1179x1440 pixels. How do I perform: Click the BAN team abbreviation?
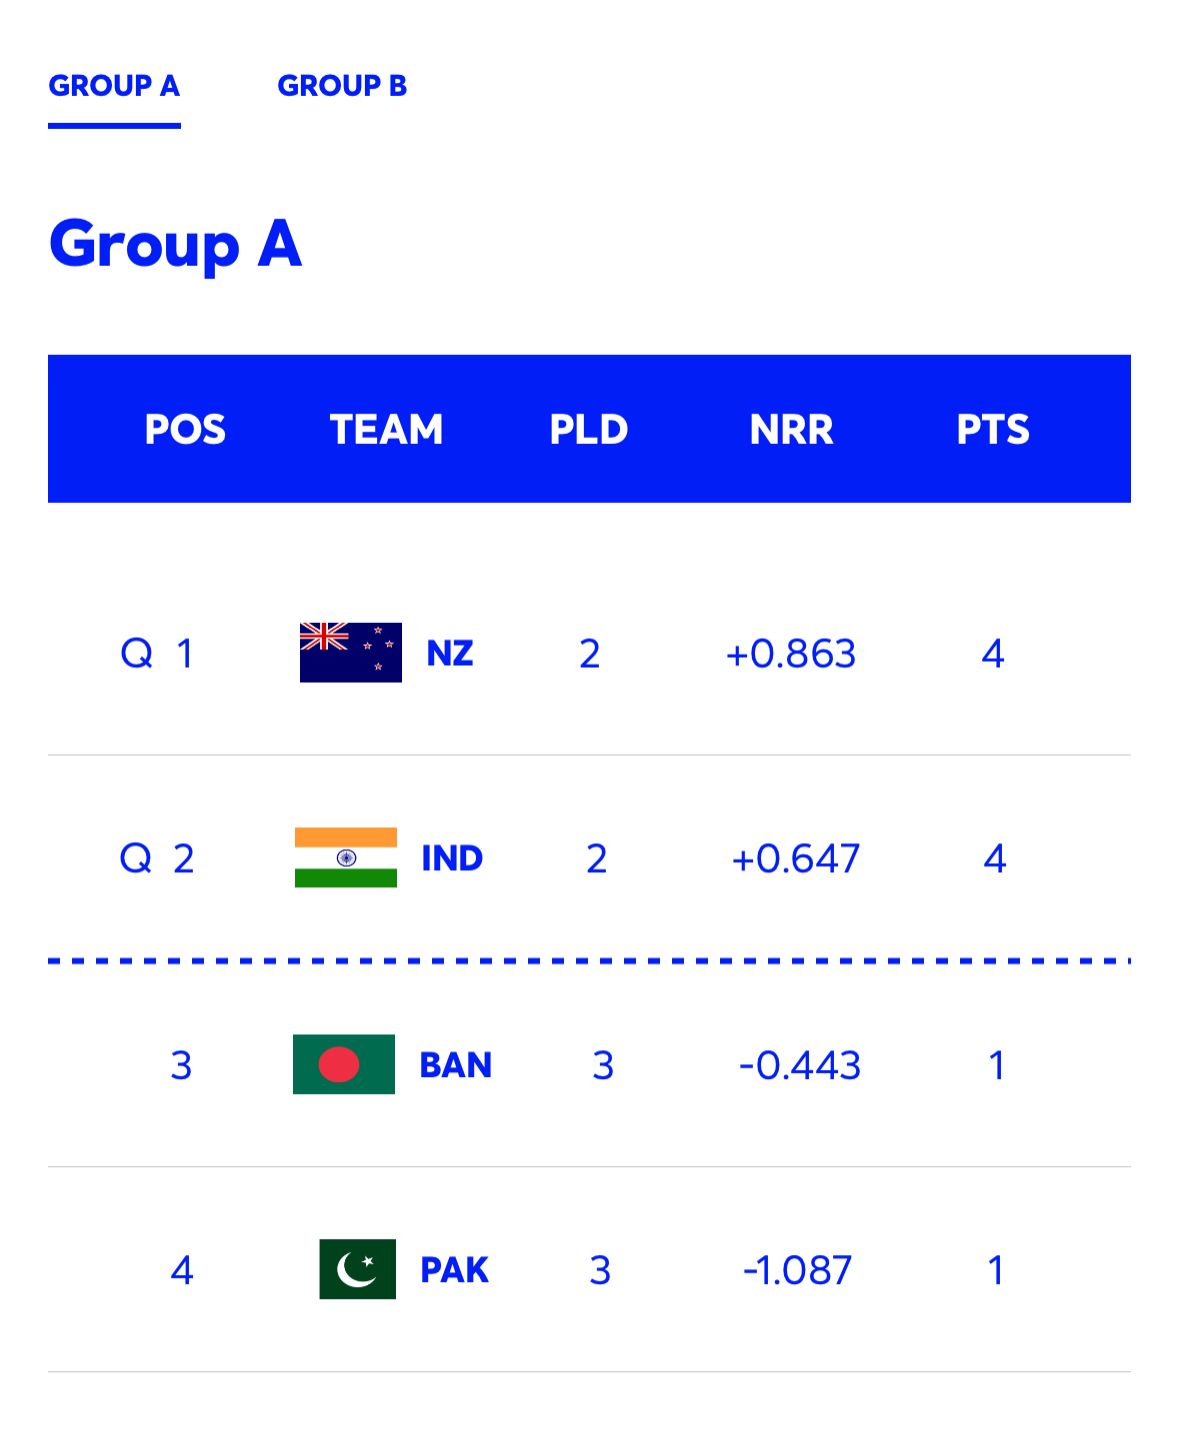(x=454, y=1065)
